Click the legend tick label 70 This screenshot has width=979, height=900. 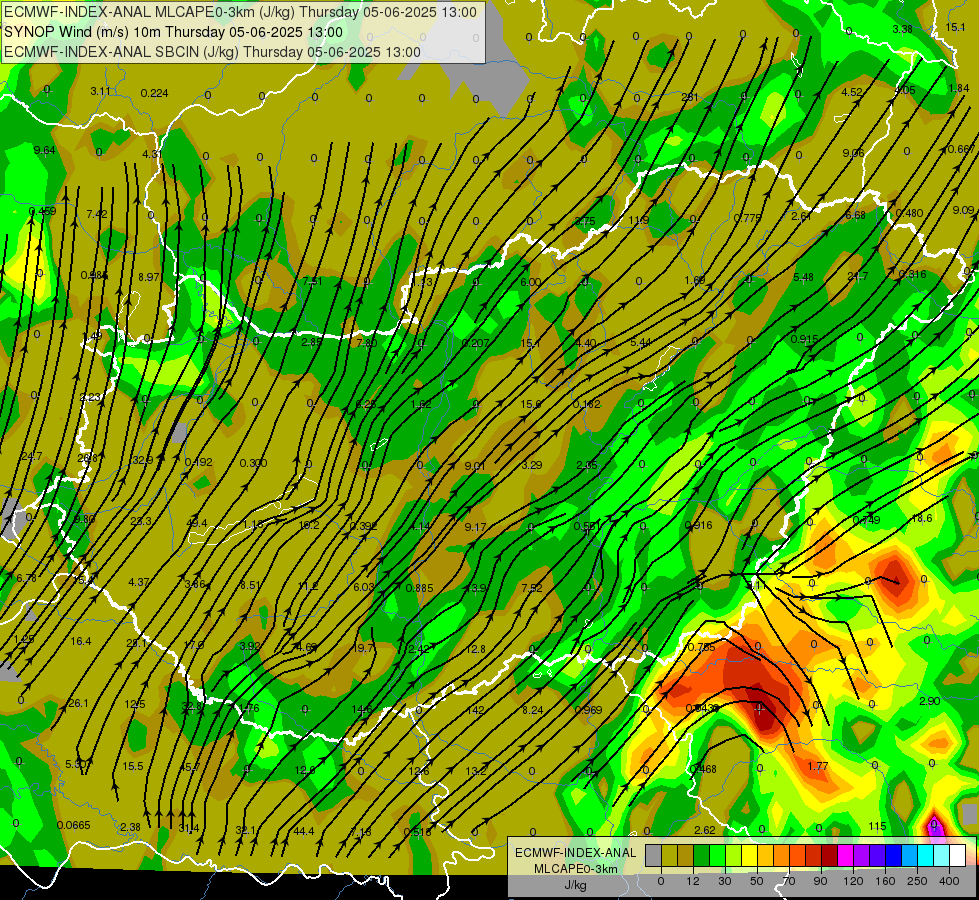(789, 881)
